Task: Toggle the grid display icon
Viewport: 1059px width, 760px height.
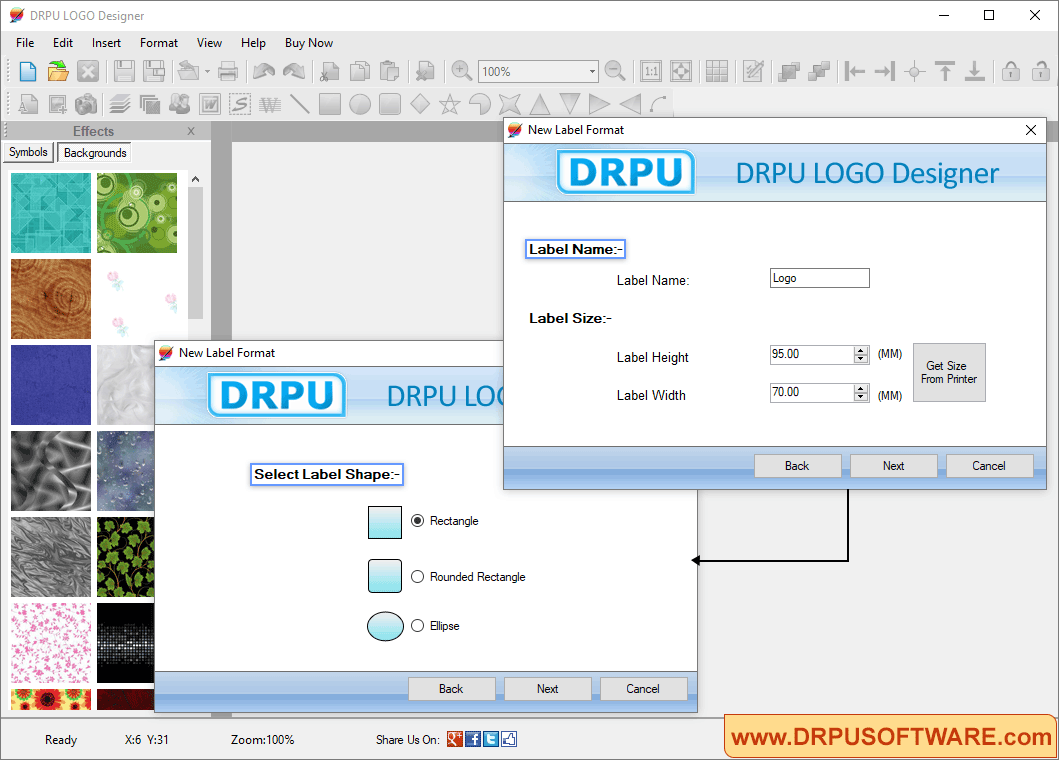Action: tap(717, 71)
